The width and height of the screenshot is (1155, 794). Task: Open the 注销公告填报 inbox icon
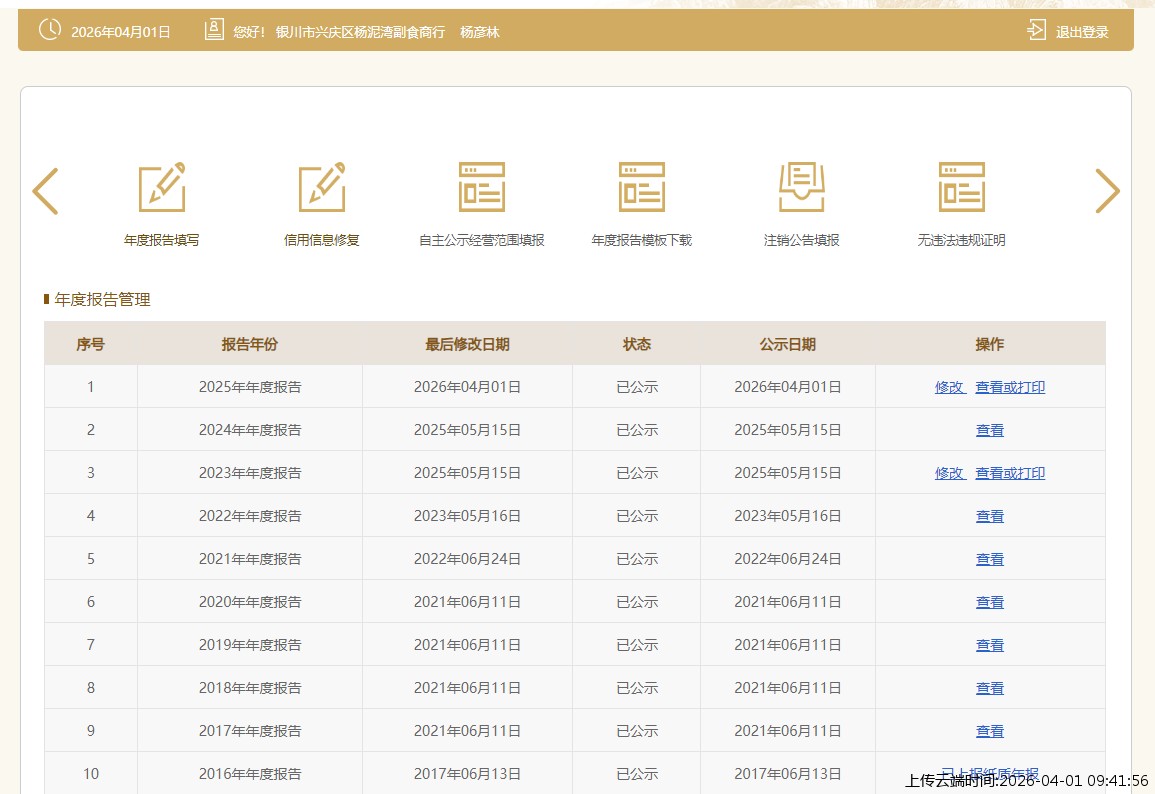pyautogui.click(x=801, y=187)
